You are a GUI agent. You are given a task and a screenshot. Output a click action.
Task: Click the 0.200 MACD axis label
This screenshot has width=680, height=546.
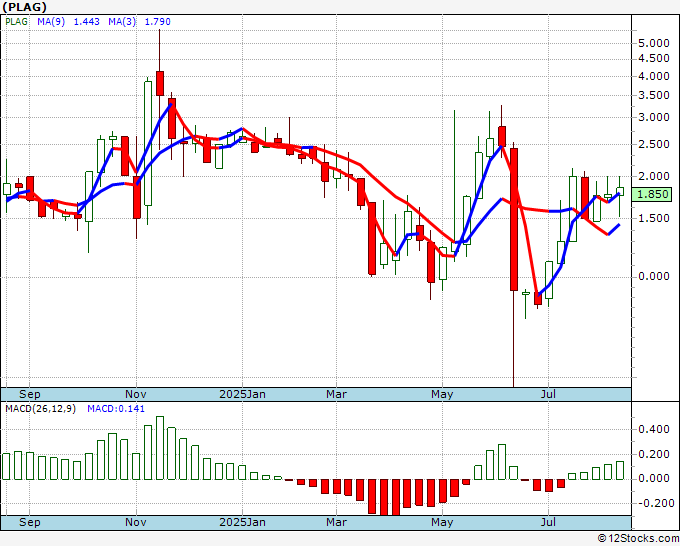654,454
